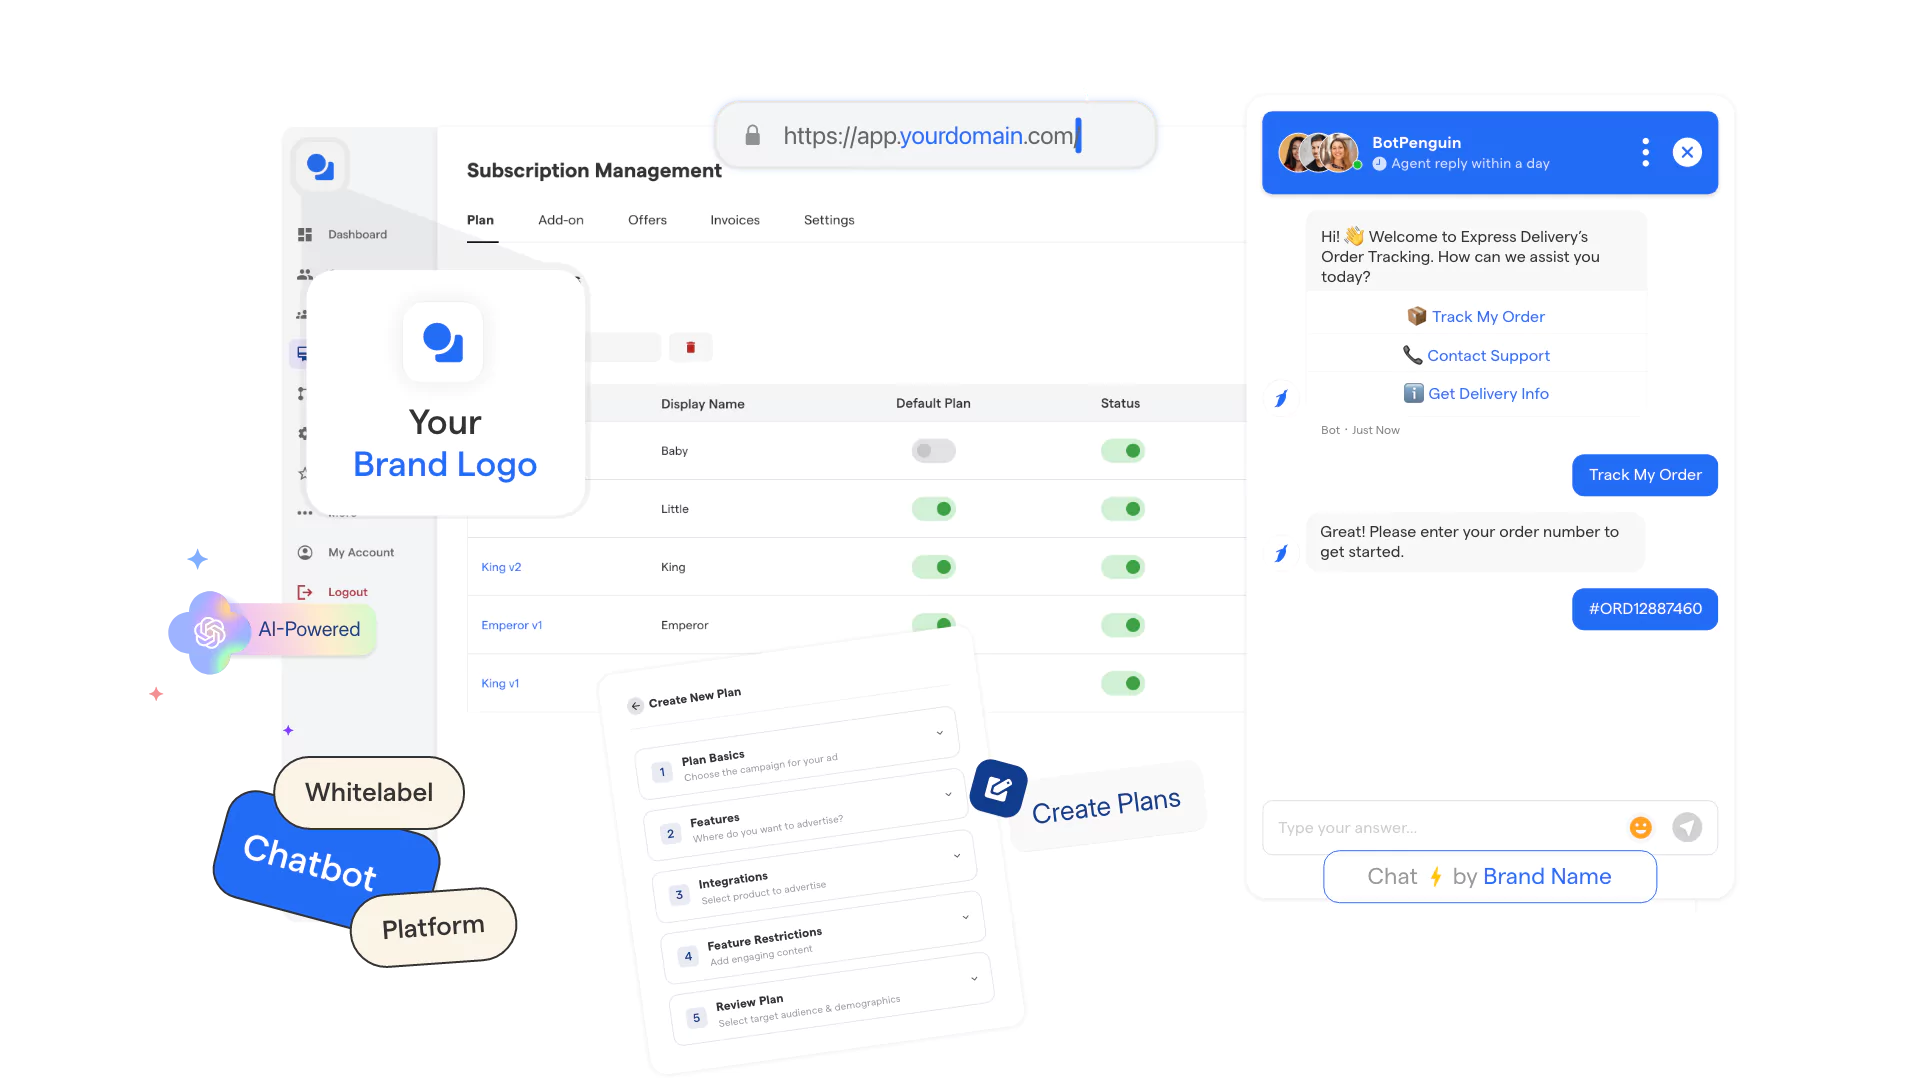Select the Add-on tab

point(559,219)
